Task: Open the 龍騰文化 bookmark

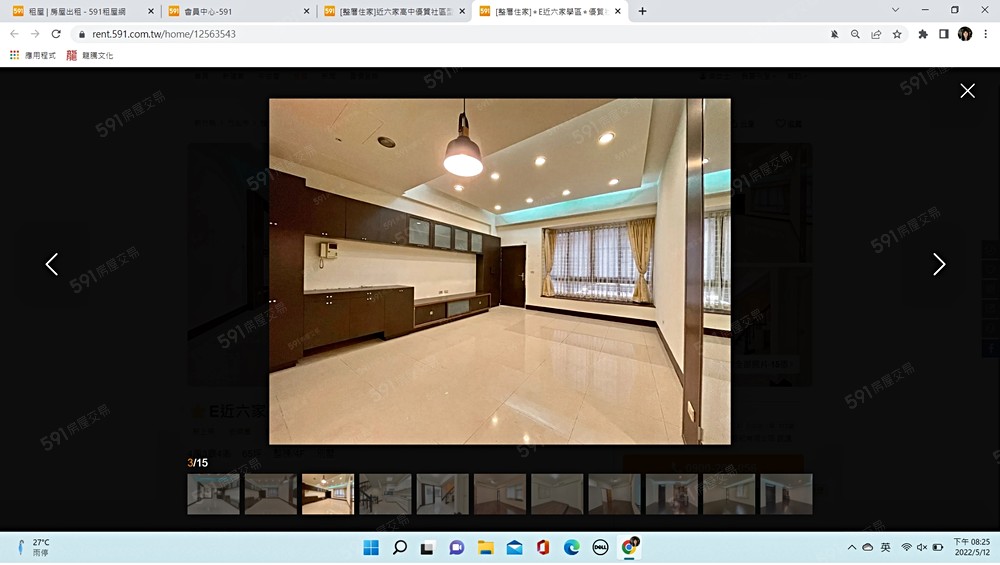Action: pos(90,55)
